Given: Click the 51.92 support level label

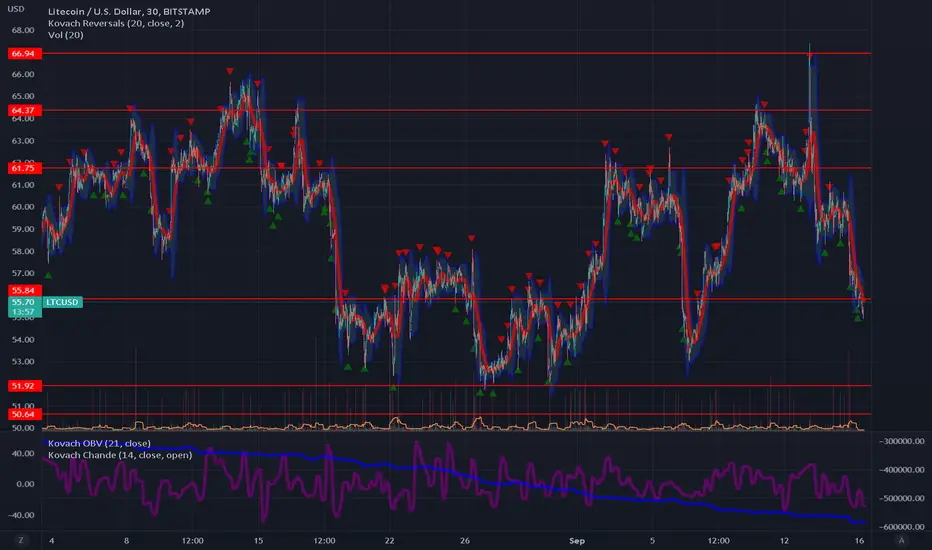Looking at the screenshot, I should 24,386.
